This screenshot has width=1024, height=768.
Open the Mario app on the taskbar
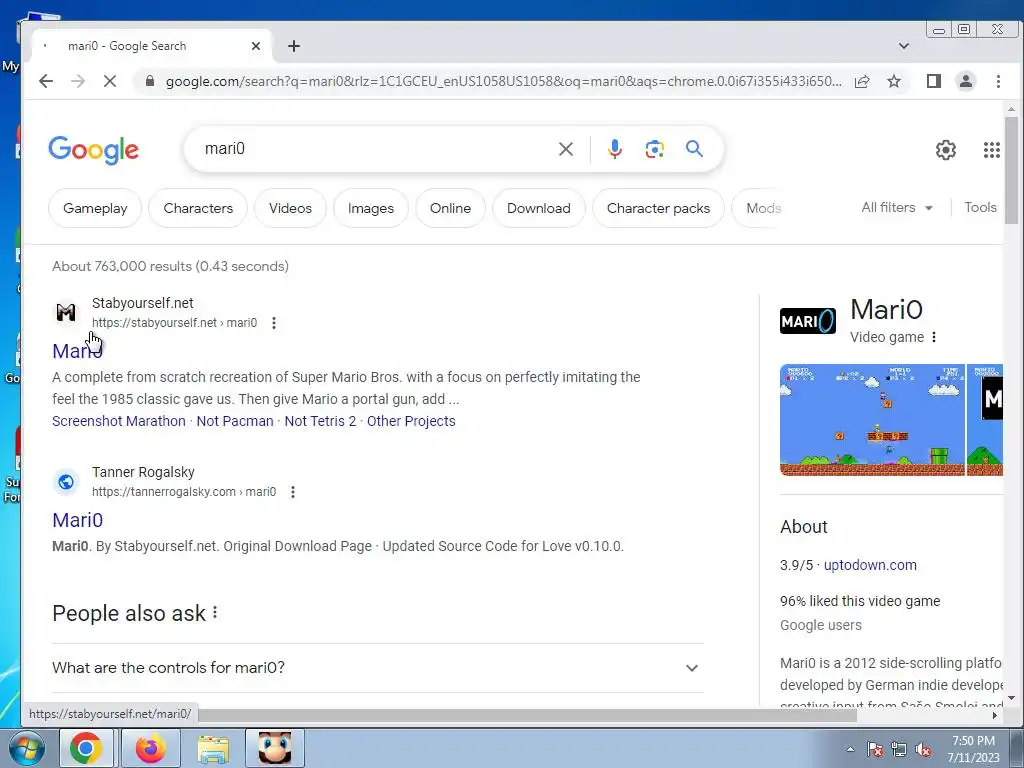(275, 748)
